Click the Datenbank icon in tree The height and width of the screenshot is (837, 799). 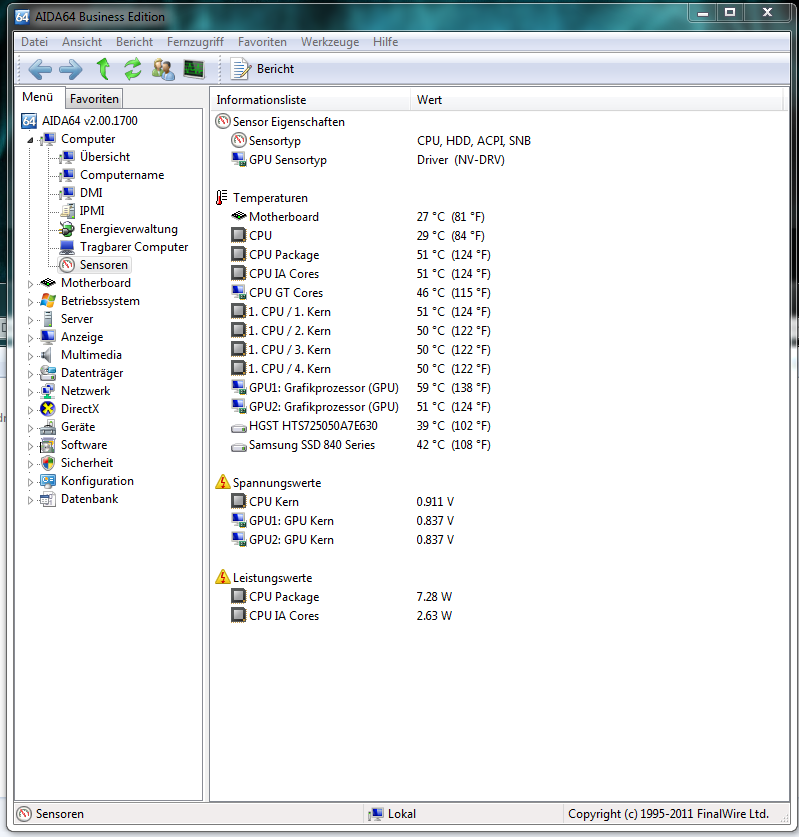(x=48, y=499)
